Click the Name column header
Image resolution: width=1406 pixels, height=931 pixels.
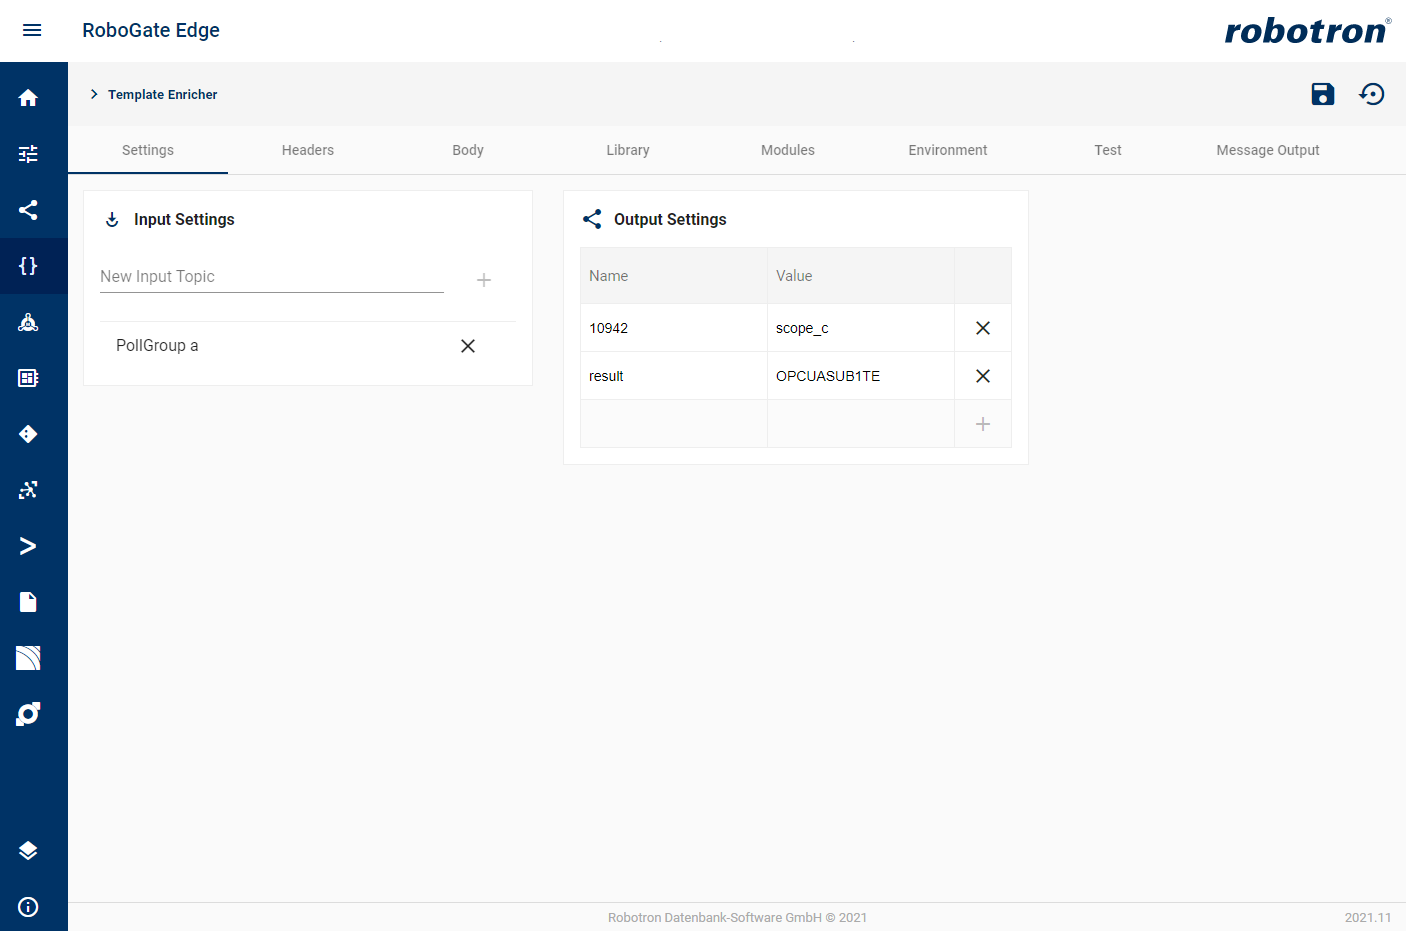coord(674,276)
